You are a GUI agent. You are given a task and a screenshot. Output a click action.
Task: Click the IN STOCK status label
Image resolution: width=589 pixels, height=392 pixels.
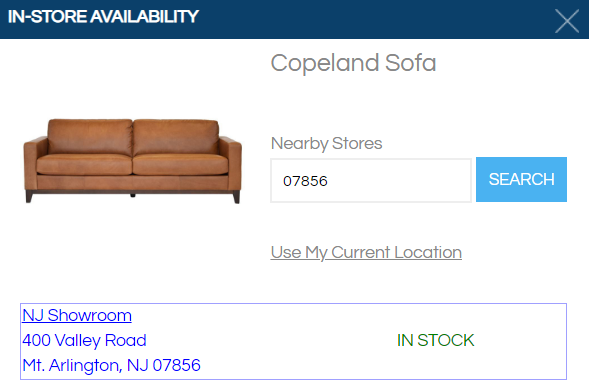(435, 340)
